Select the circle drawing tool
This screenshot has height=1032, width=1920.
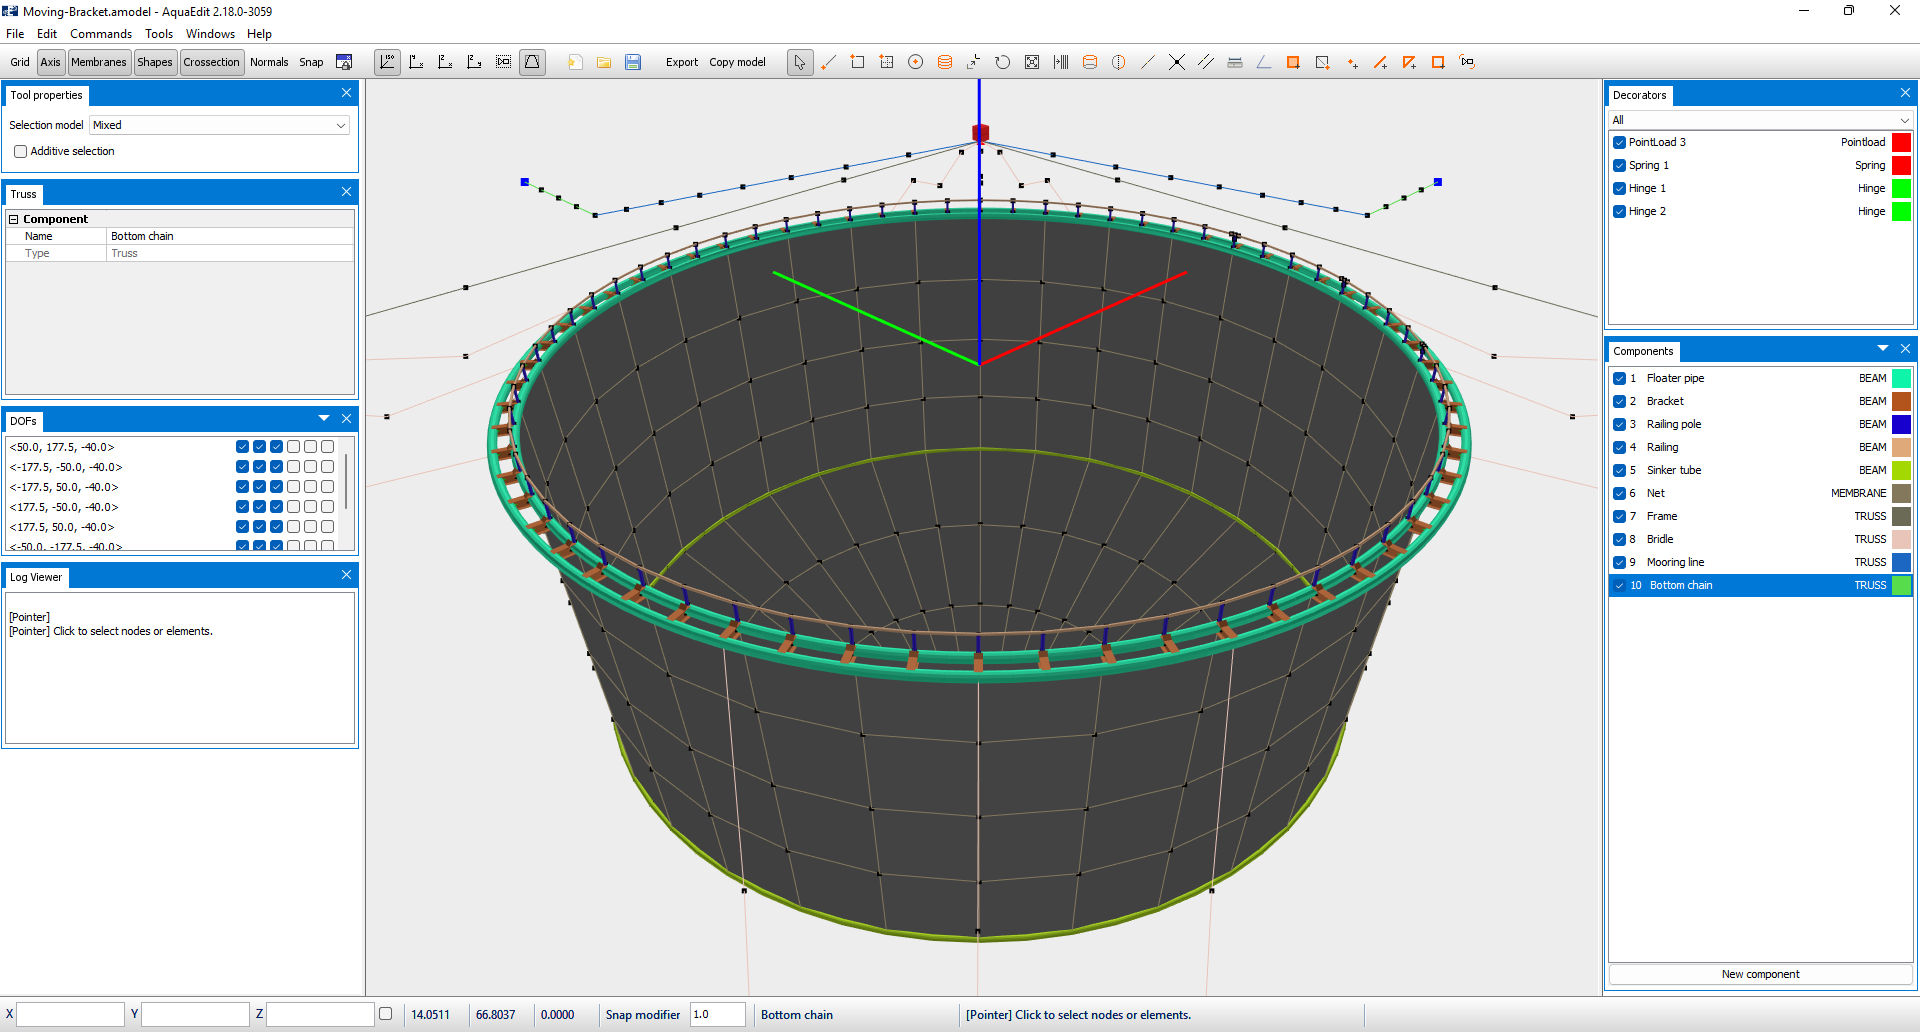(x=915, y=62)
